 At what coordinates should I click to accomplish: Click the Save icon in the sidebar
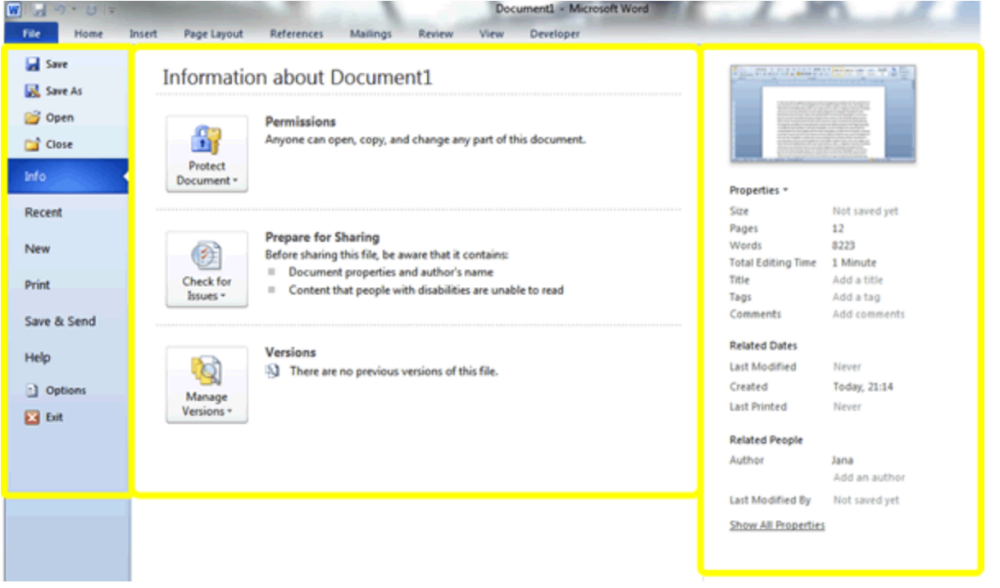click(x=31, y=64)
